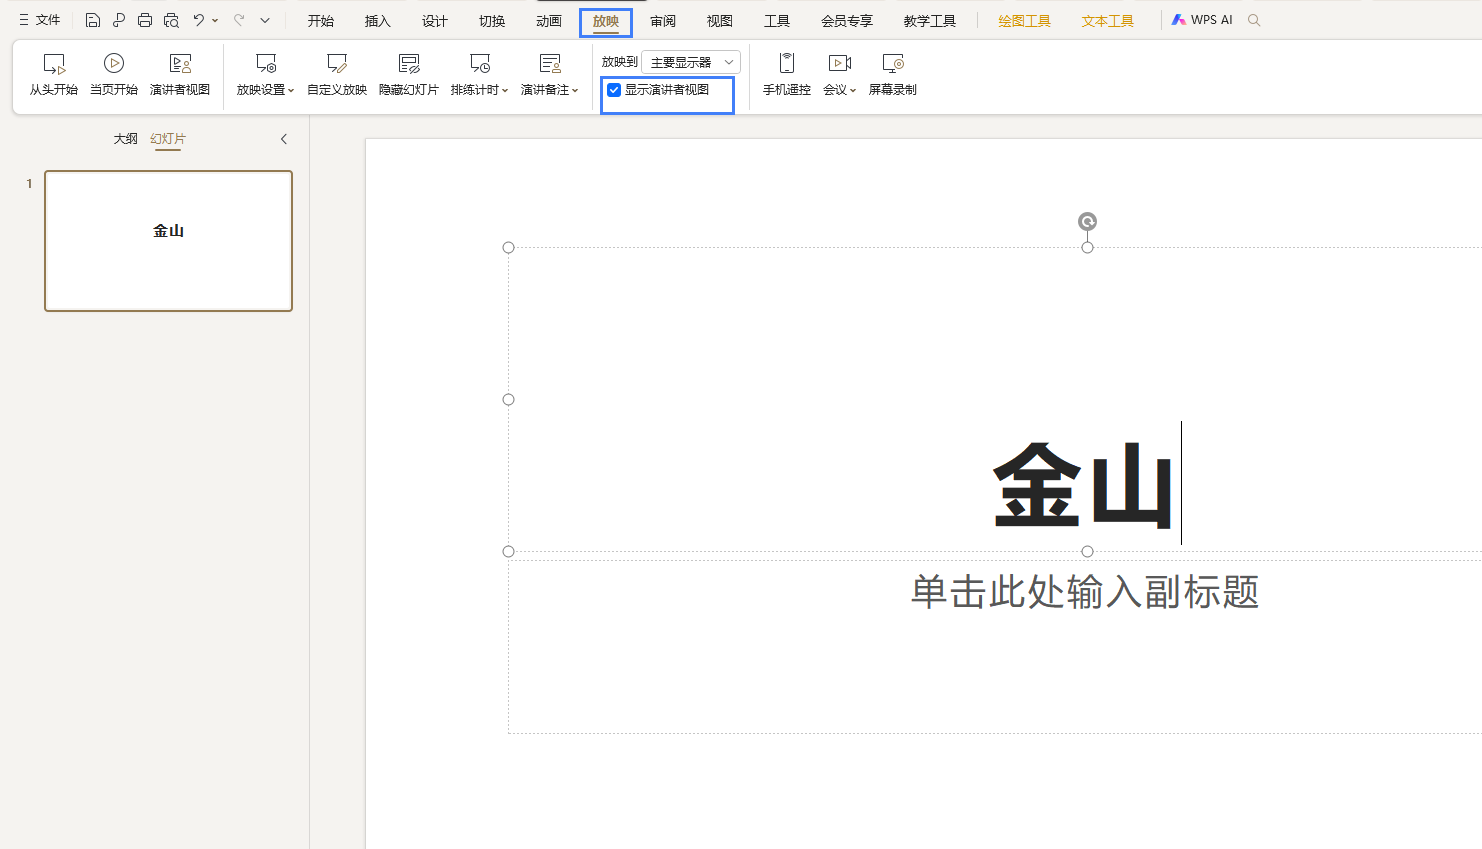Start screen recording (屏幕录制)
Screen dimensions: 1482x849
[893, 75]
